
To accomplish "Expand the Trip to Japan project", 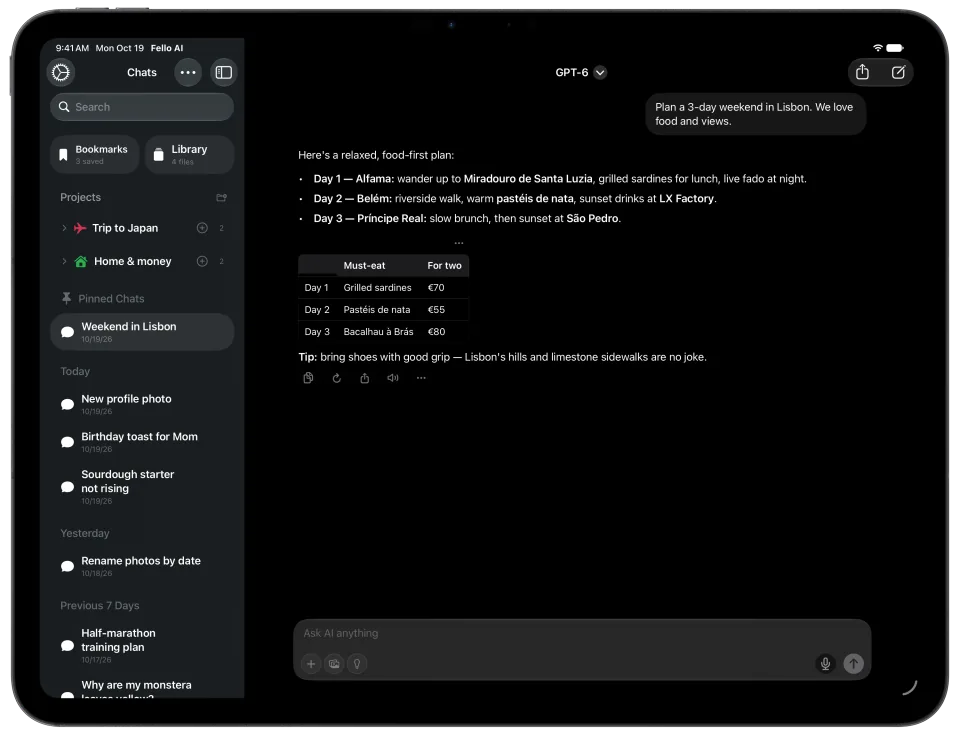I will pos(64,228).
